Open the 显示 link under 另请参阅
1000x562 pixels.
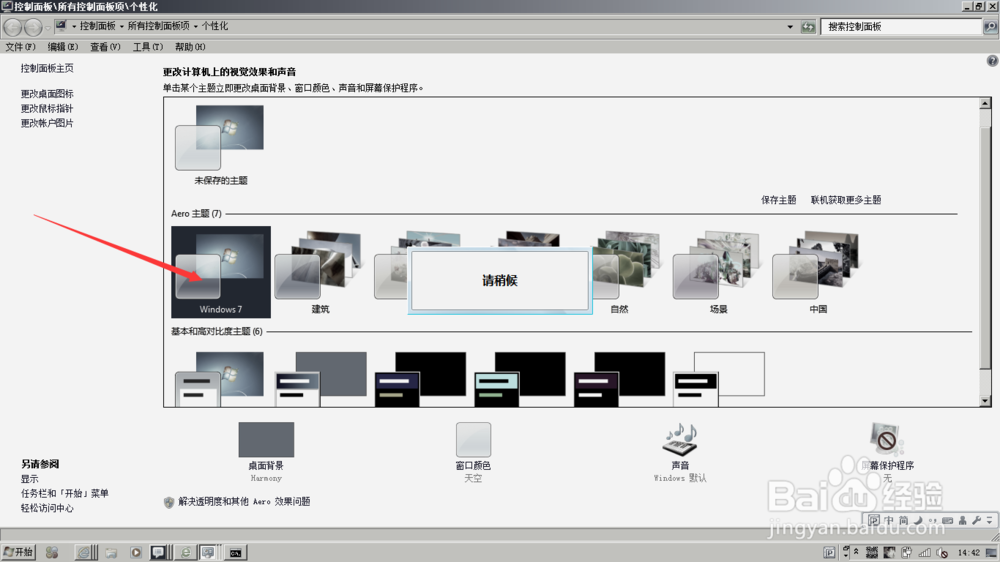click(x=29, y=479)
